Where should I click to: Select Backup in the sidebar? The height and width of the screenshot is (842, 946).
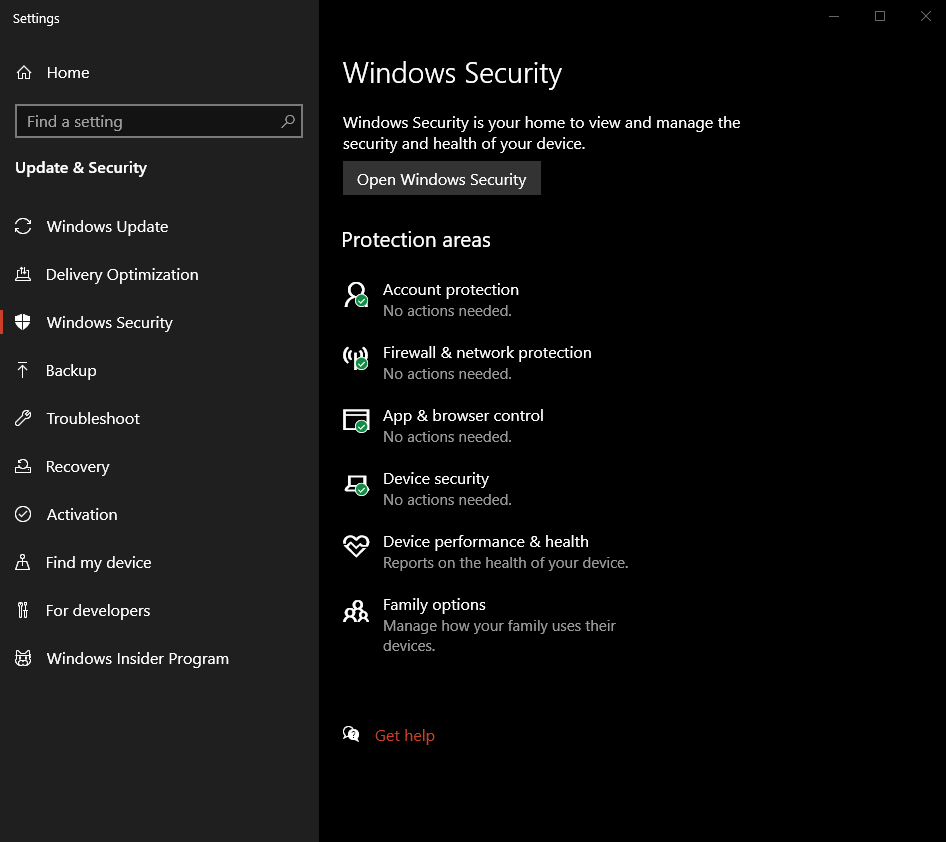(x=71, y=371)
